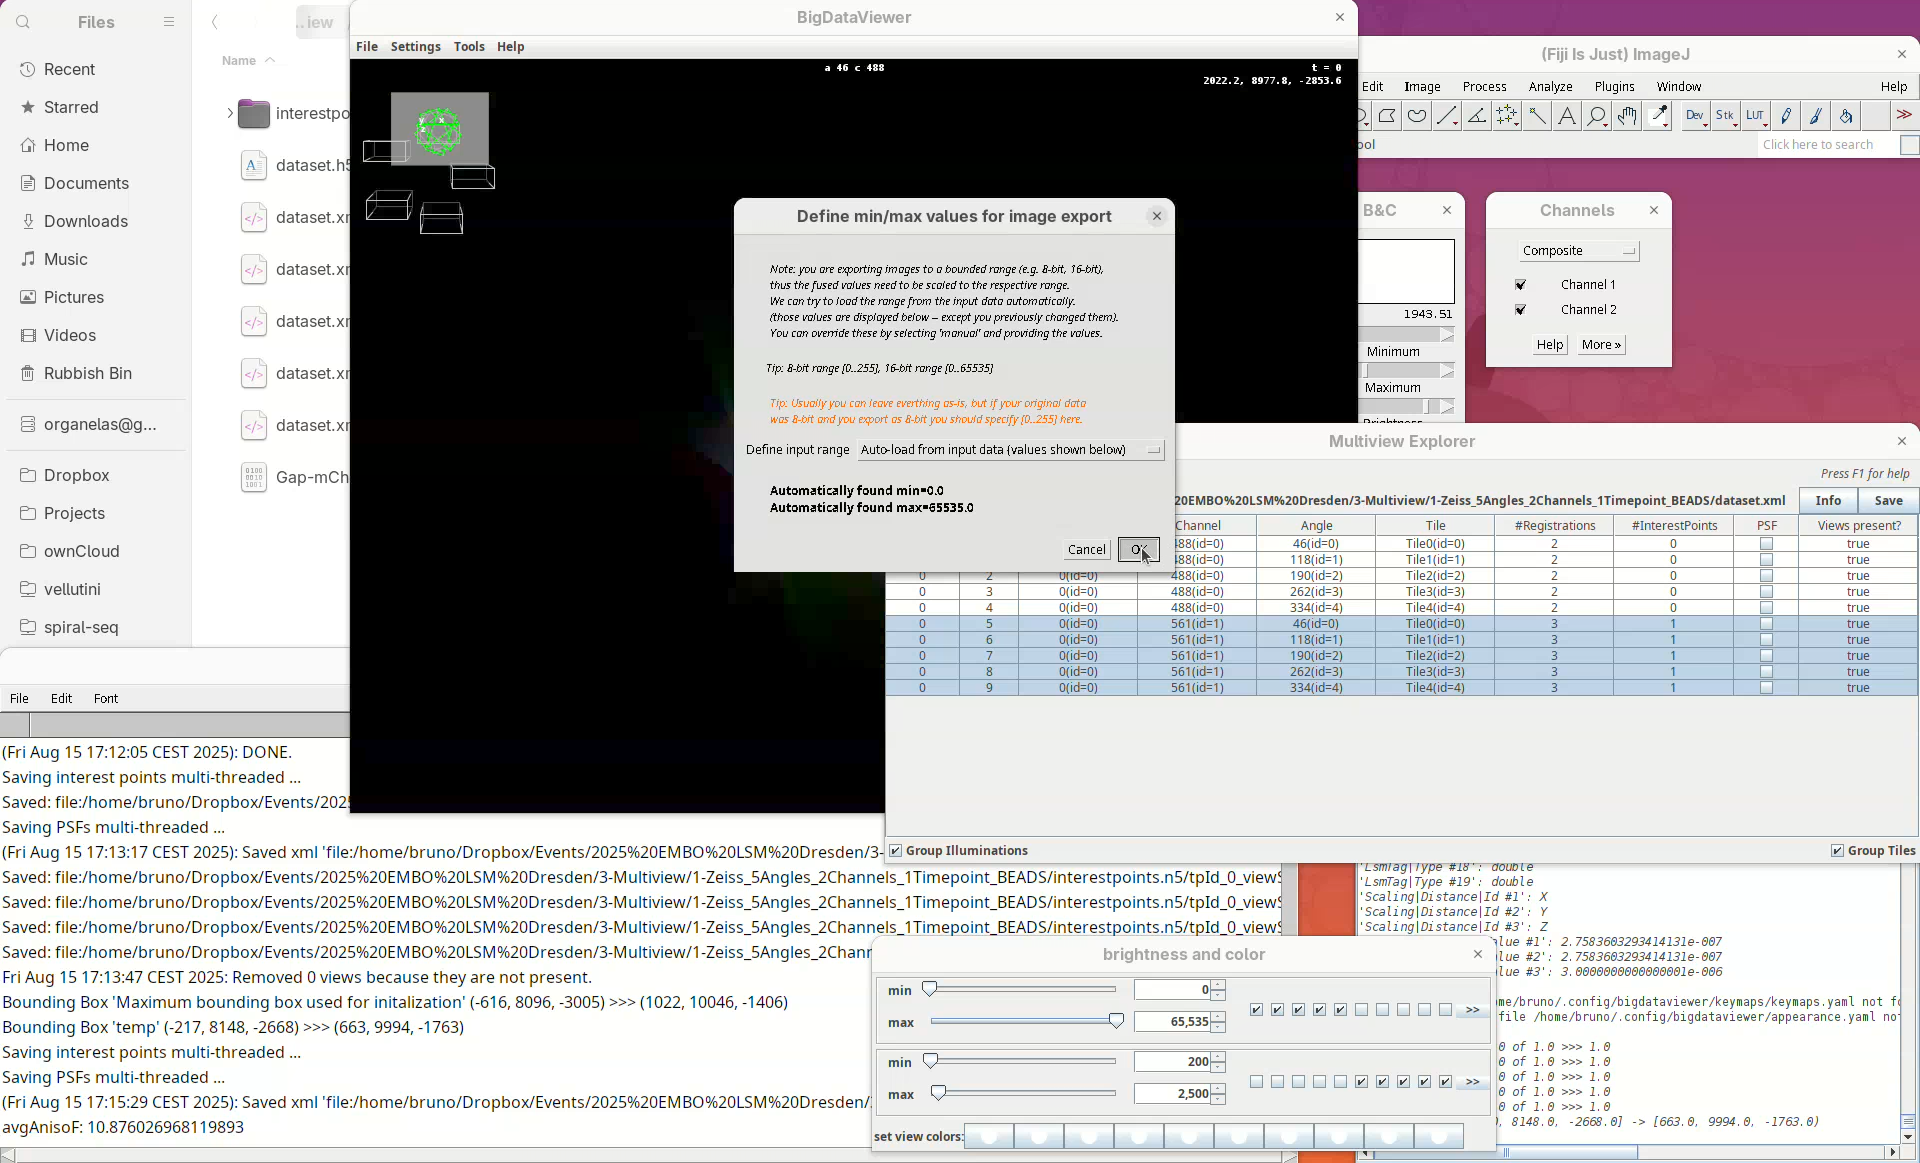1920x1163 pixels.
Task: Click the first max brightness slider handle
Action: pyautogui.click(x=1116, y=1021)
